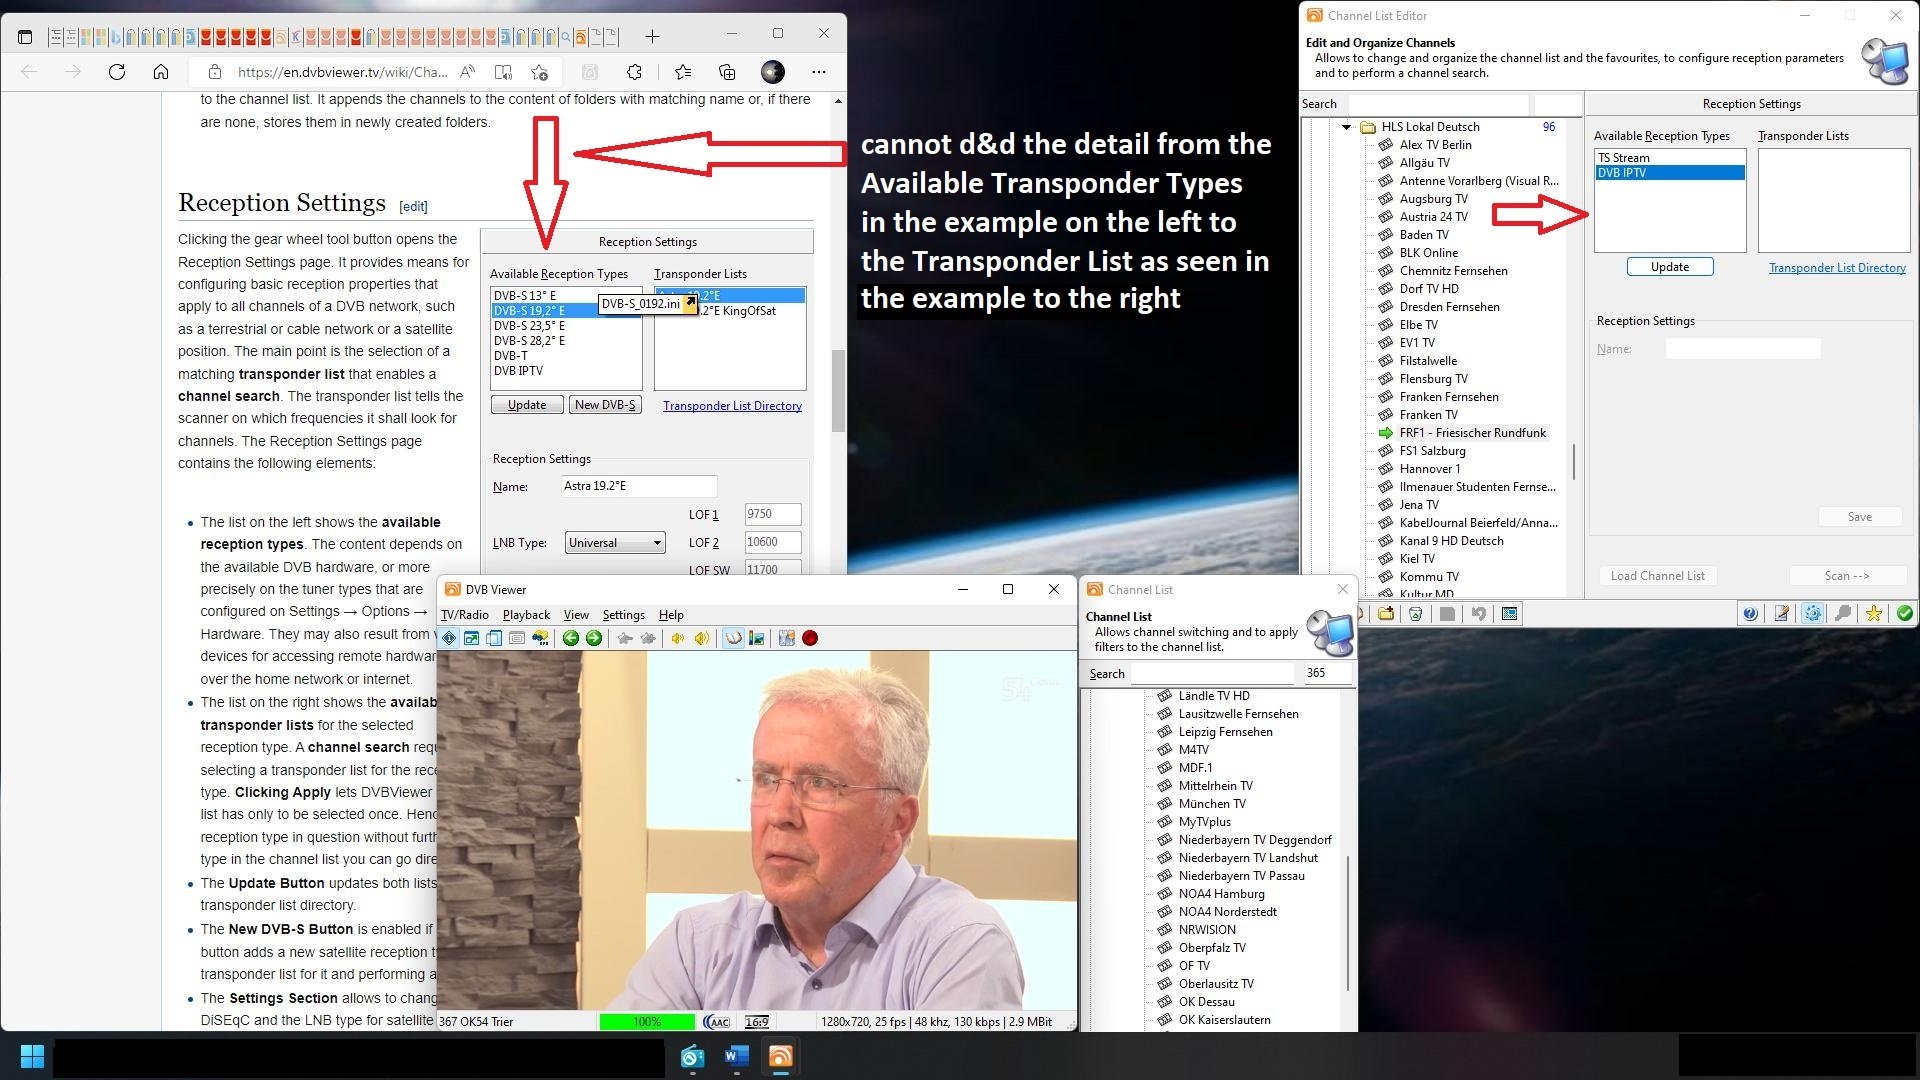Click the yellow favourites star icon
This screenshot has width=1920, height=1080.
tap(1874, 614)
